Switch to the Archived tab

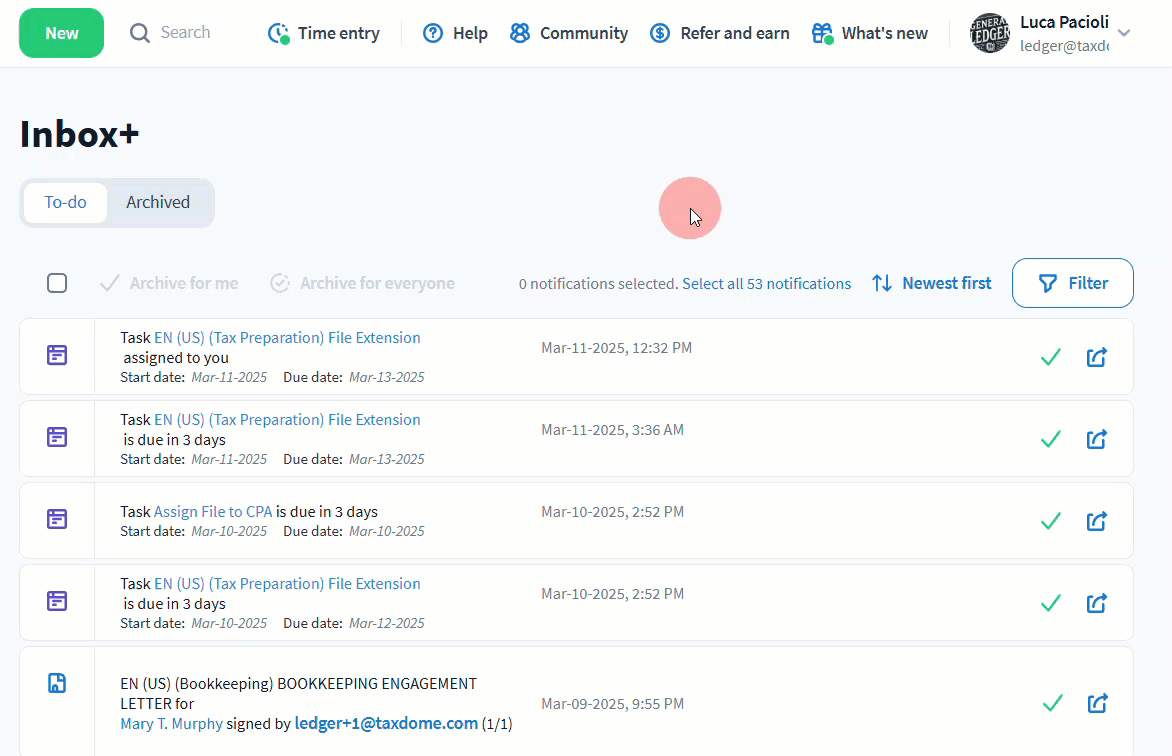tap(158, 202)
